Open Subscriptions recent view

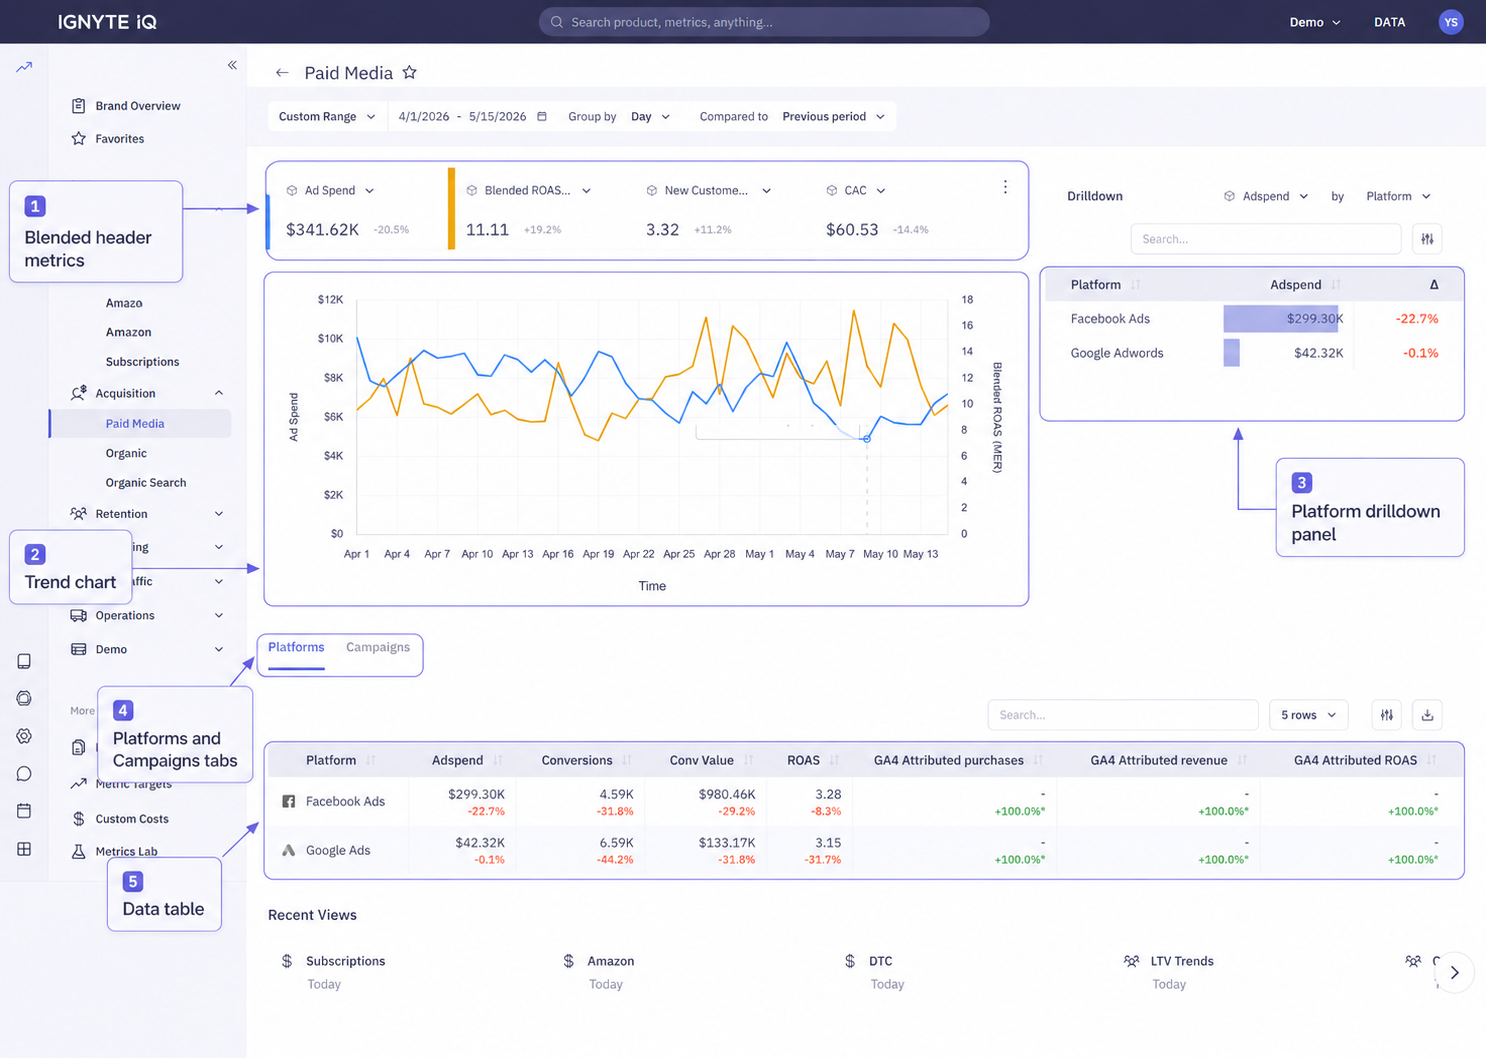[x=345, y=961]
